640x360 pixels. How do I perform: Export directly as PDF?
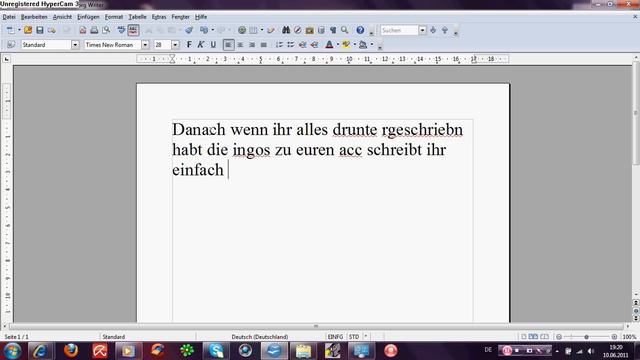(x=83, y=30)
